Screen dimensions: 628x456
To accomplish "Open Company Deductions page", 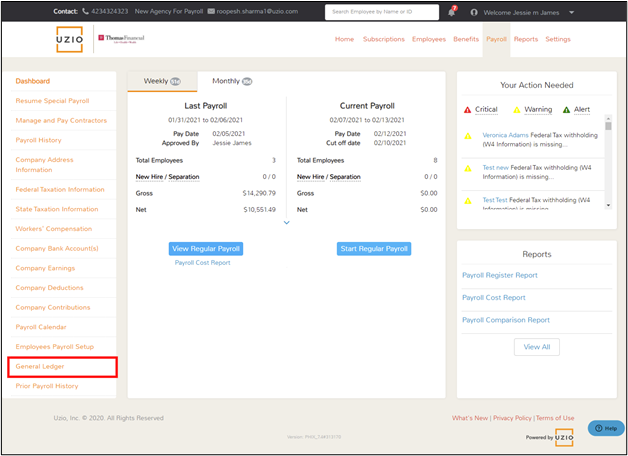I will 50,287.
